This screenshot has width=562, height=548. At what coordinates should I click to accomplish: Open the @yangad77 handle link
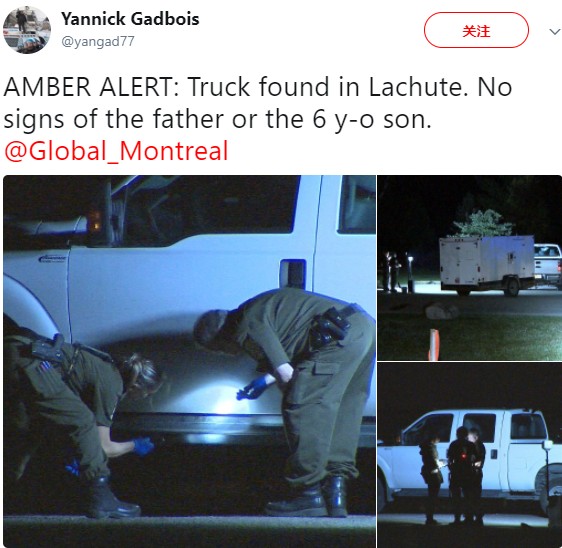[x=98, y=42]
